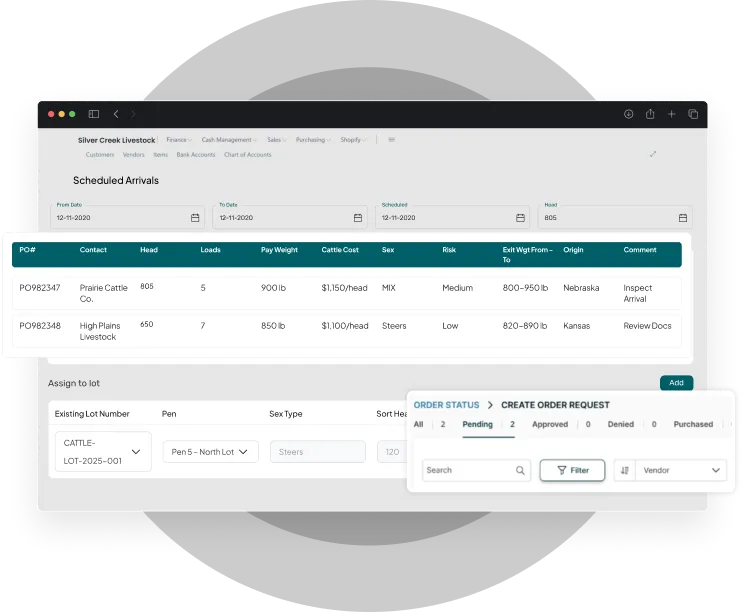
Task: Show tab overview icon
Action: [693, 114]
